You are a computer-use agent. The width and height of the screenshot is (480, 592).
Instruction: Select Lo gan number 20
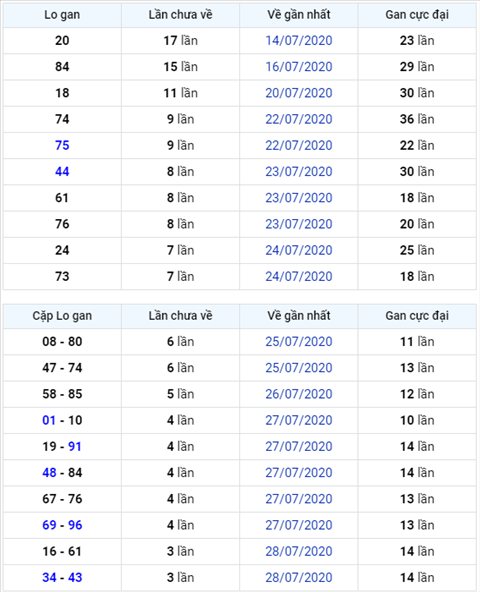pyautogui.click(x=62, y=40)
